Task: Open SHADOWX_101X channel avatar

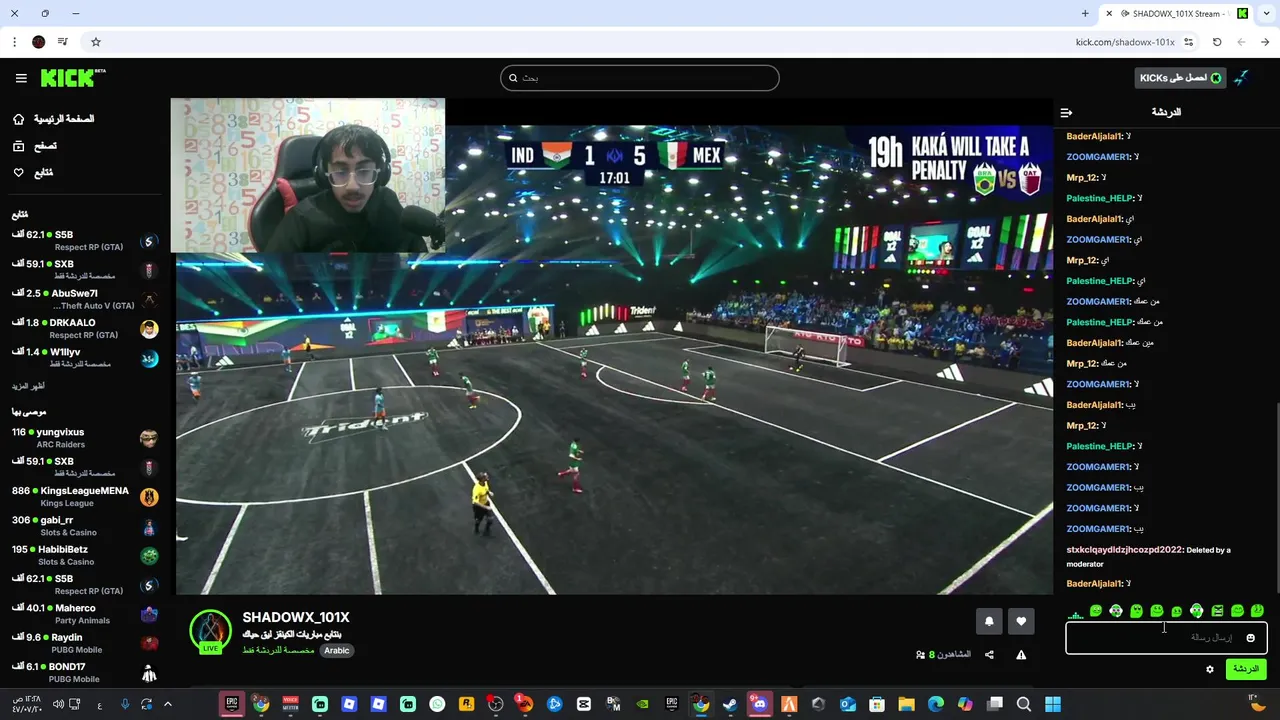Action: (210, 632)
